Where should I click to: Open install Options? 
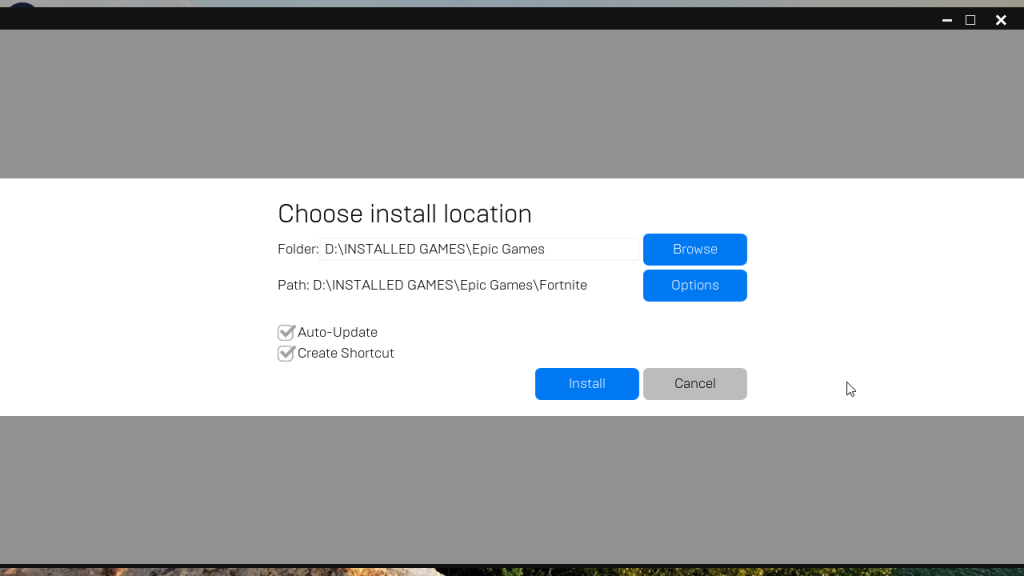695,285
